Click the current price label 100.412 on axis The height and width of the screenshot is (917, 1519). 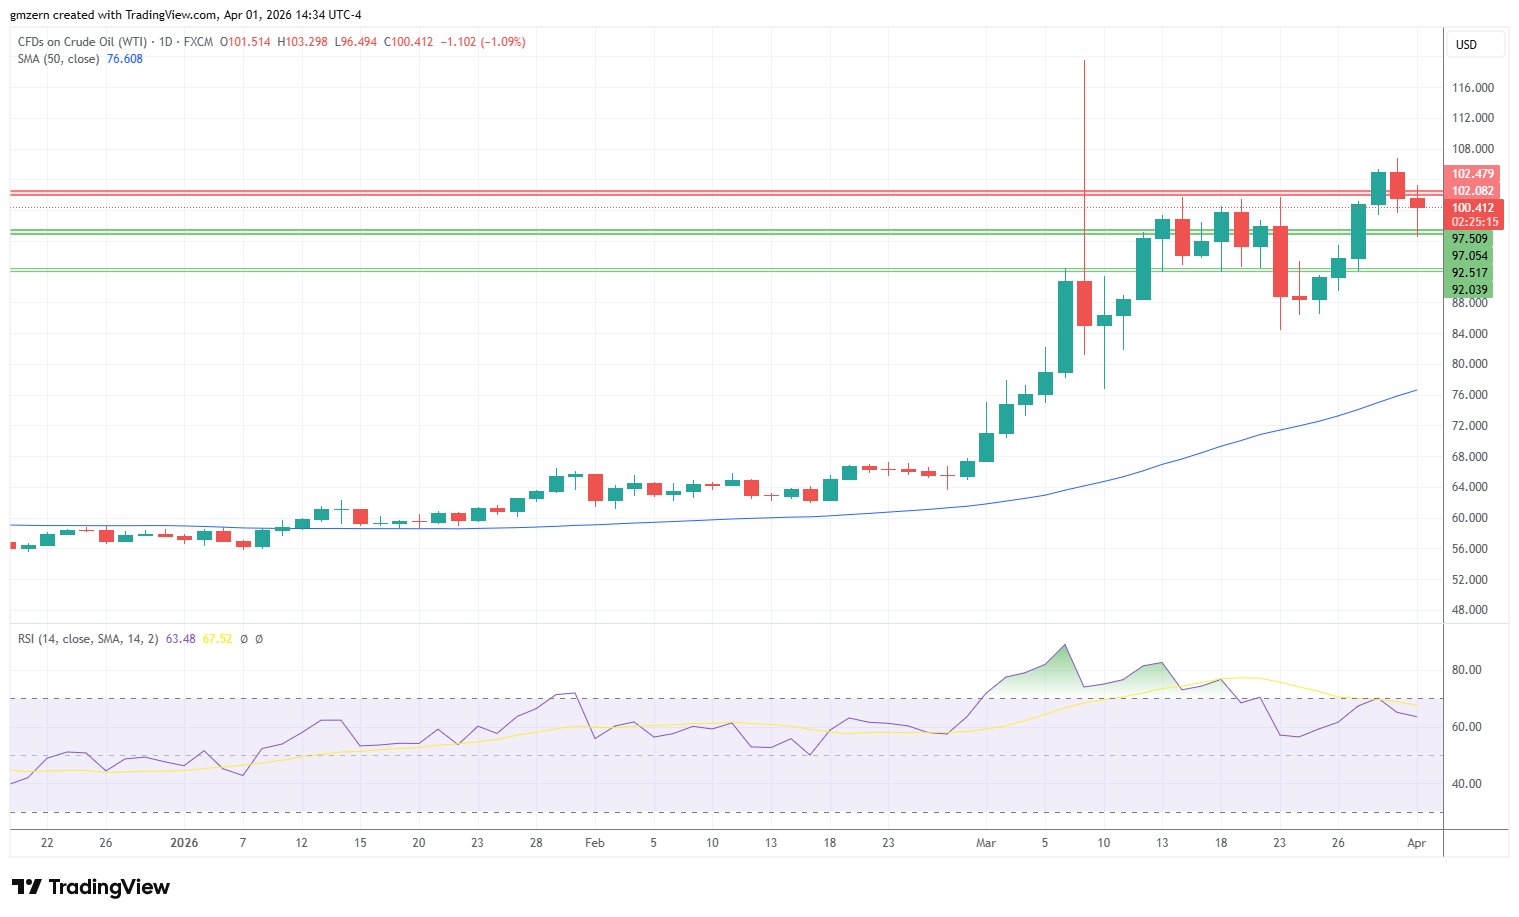(1473, 208)
